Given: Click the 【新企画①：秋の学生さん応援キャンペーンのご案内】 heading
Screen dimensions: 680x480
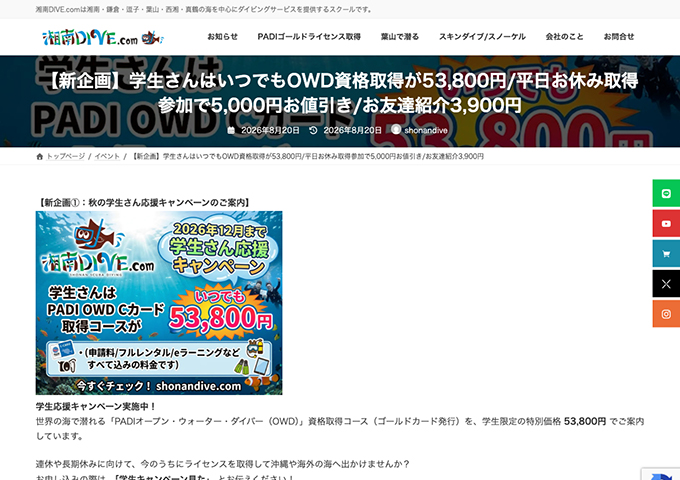Looking at the screenshot, I should 144,202.
